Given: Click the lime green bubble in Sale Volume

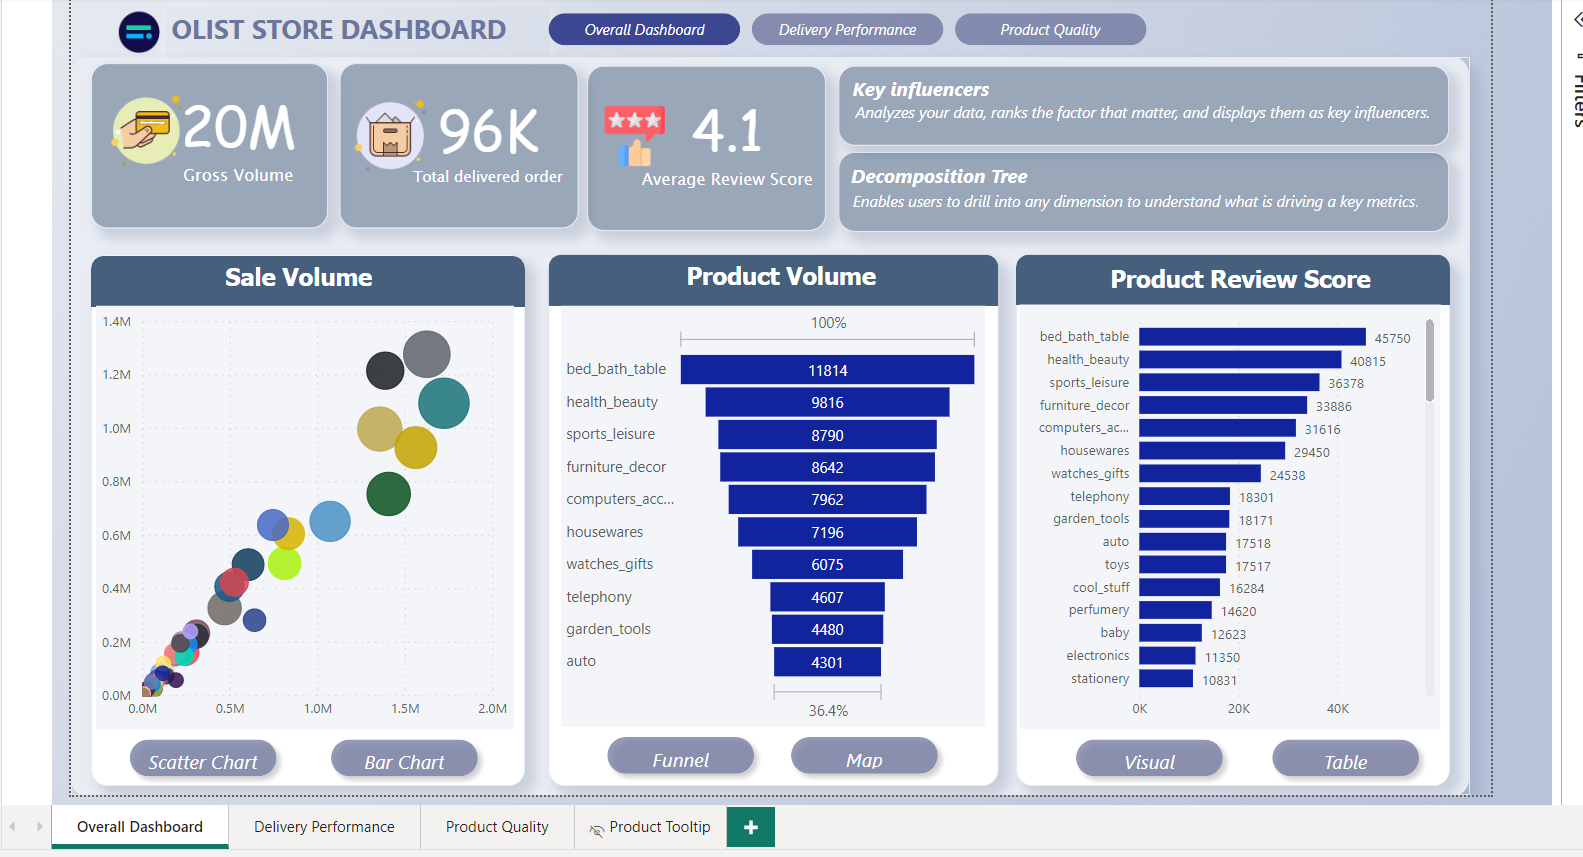Looking at the screenshot, I should pyautogui.click(x=285, y=563).
